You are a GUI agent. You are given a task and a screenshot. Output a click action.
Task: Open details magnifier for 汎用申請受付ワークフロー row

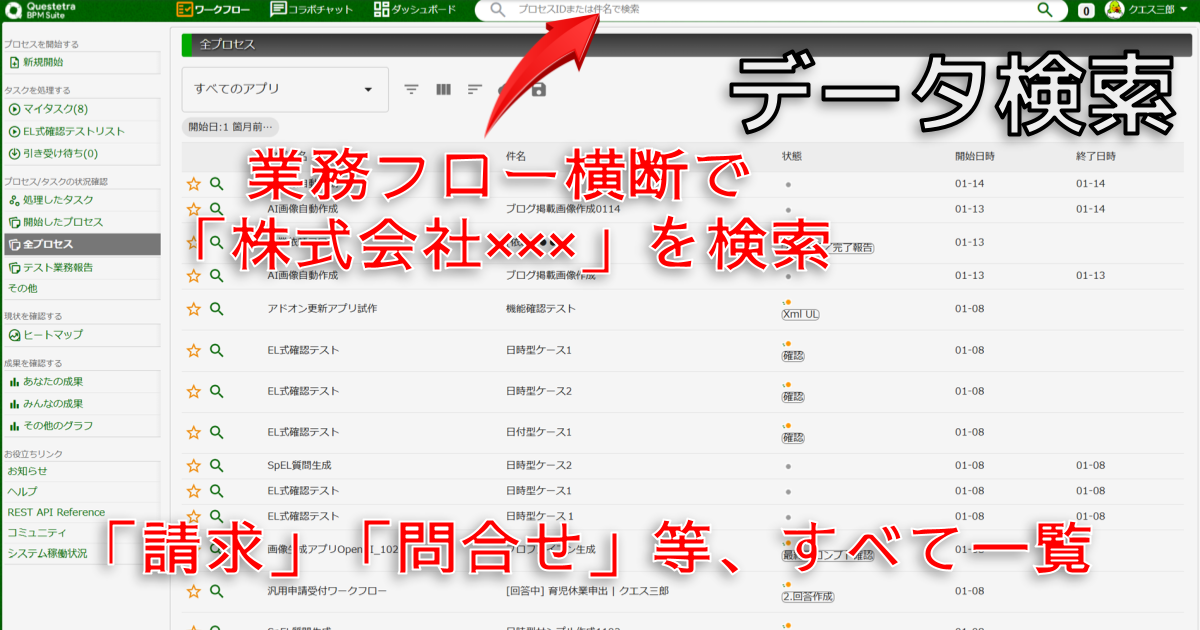216,591
